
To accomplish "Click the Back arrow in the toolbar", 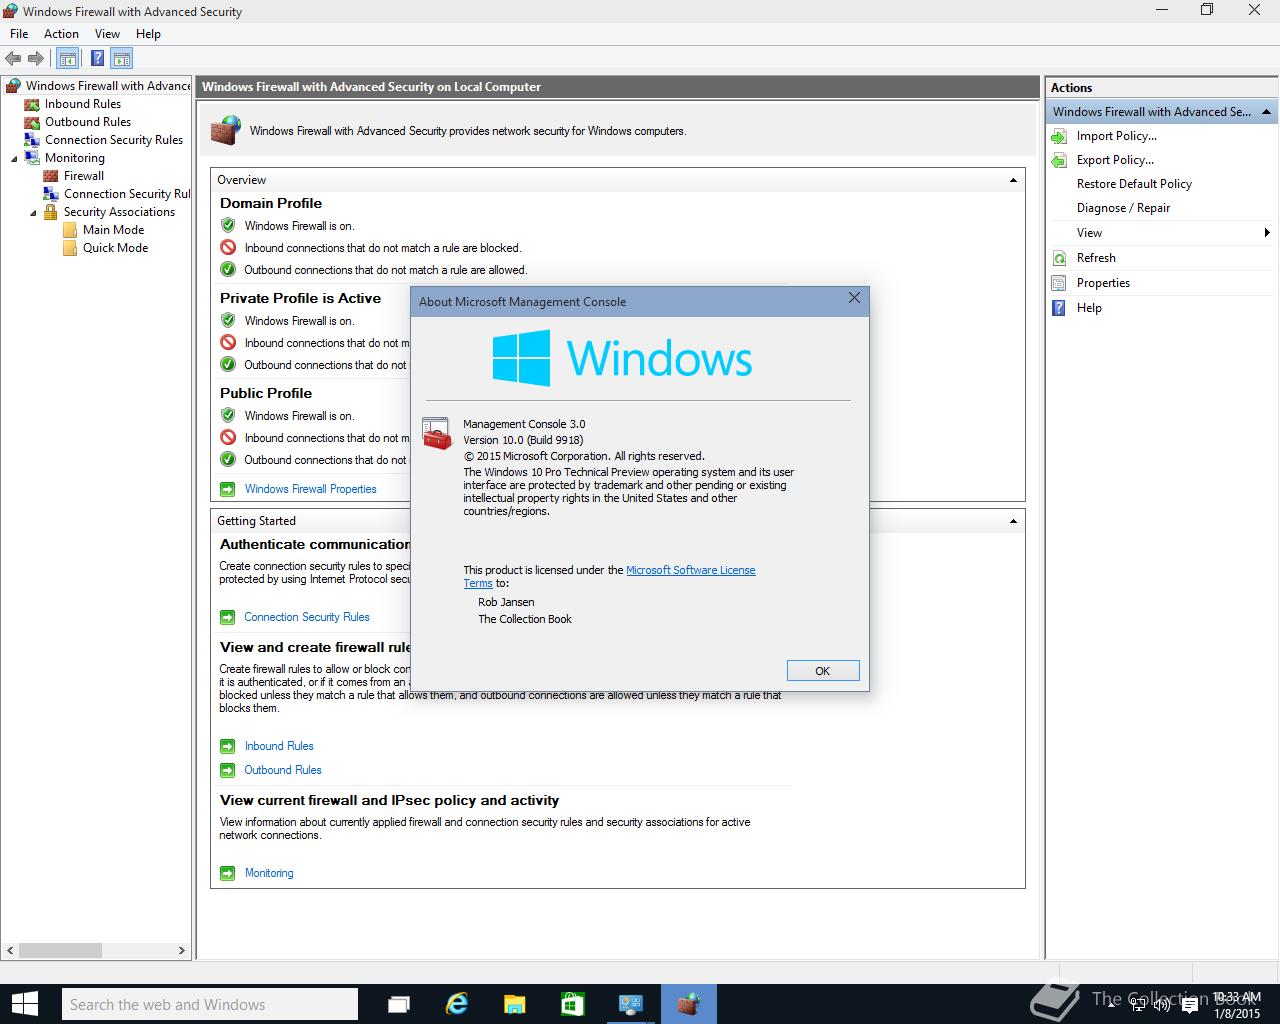I will tap(13, 59).
